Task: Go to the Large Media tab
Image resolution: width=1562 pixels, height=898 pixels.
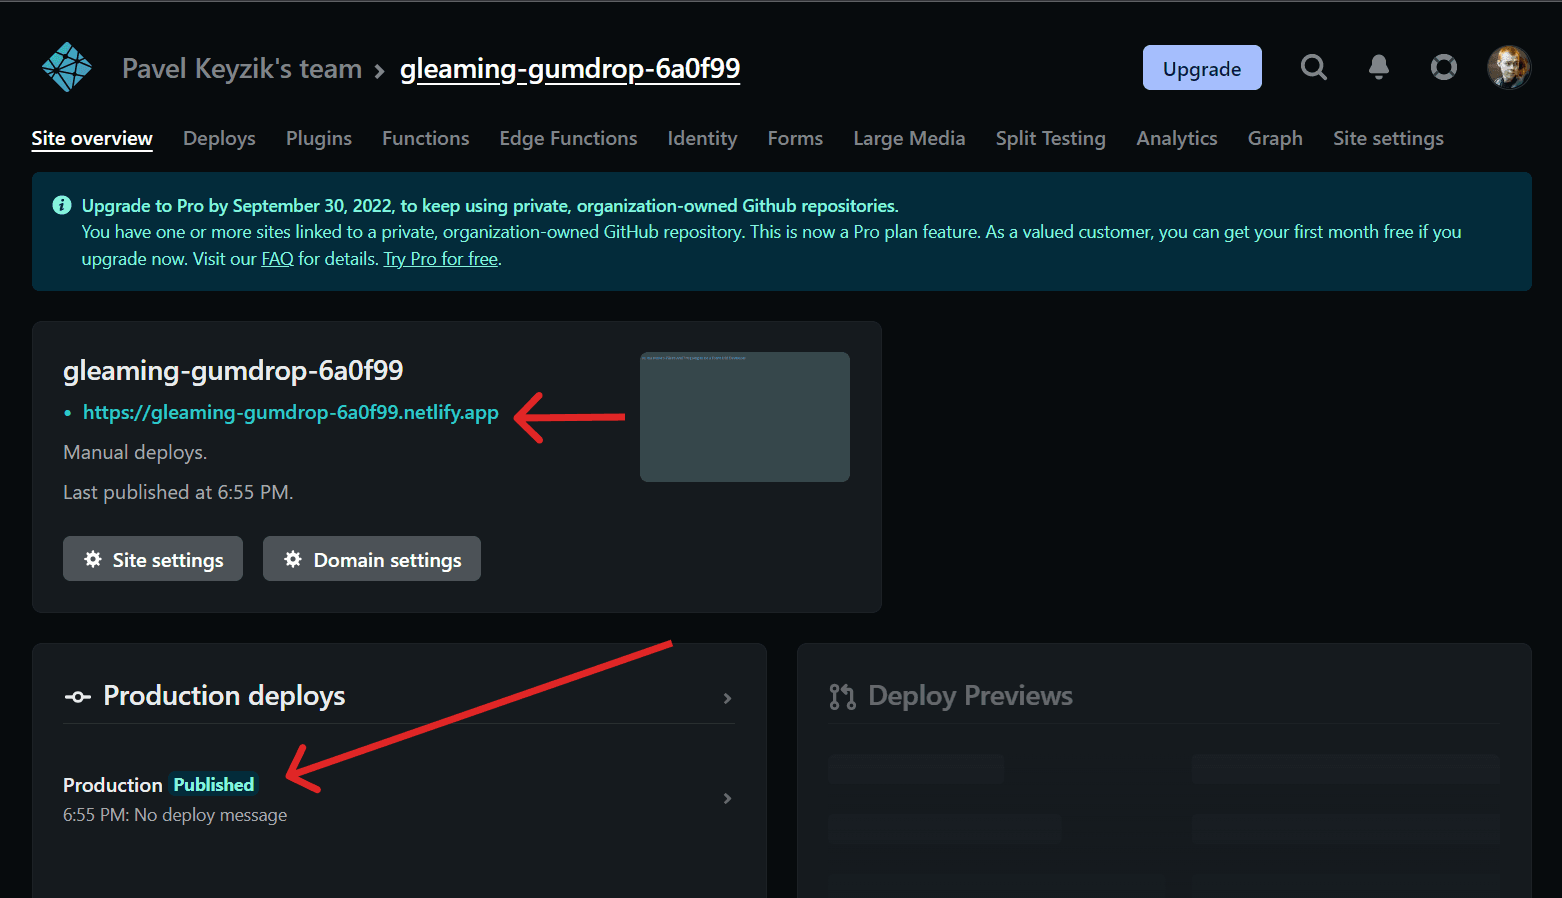Action: 909,138
